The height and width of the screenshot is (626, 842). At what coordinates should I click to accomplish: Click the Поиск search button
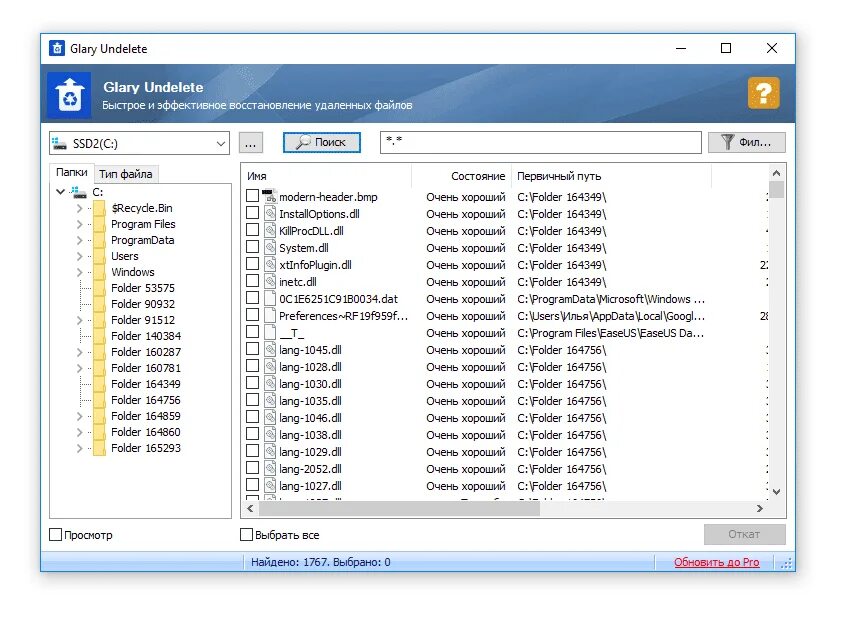(322, 142)
